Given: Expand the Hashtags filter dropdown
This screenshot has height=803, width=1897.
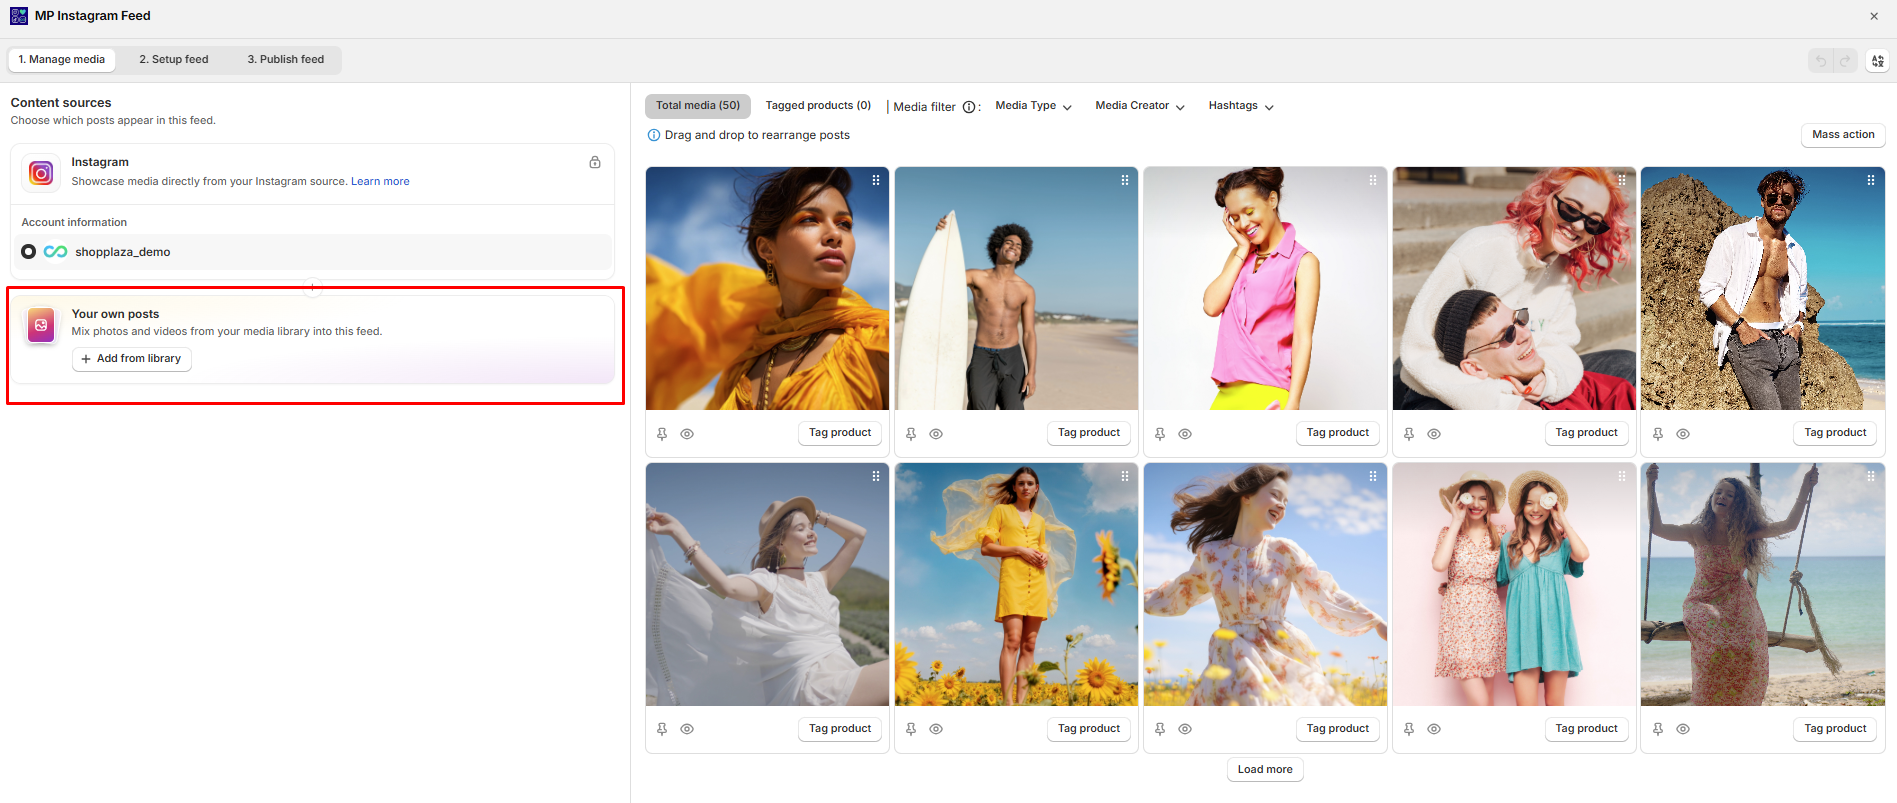Looking at the screenshot, I should tap(1241, 106).
